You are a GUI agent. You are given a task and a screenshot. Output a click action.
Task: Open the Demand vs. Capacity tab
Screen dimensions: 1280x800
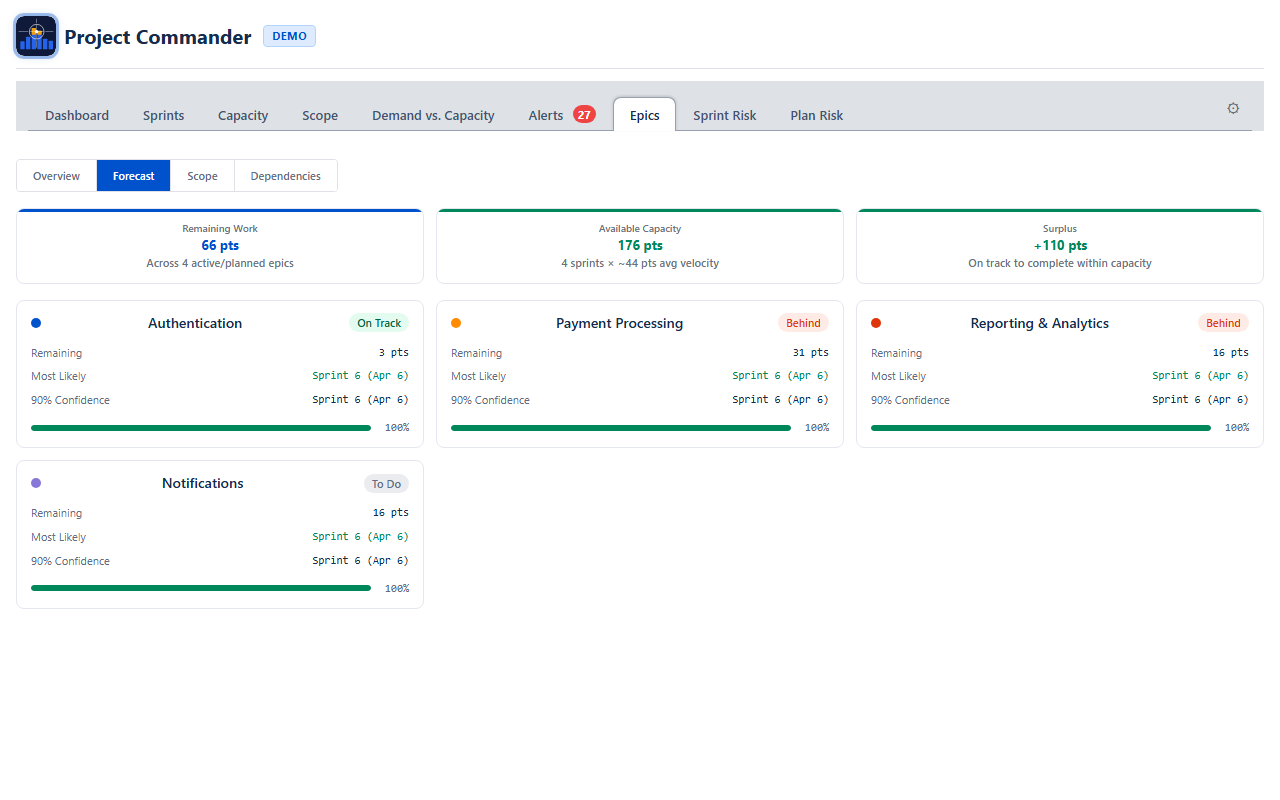[x=433, y=115]
